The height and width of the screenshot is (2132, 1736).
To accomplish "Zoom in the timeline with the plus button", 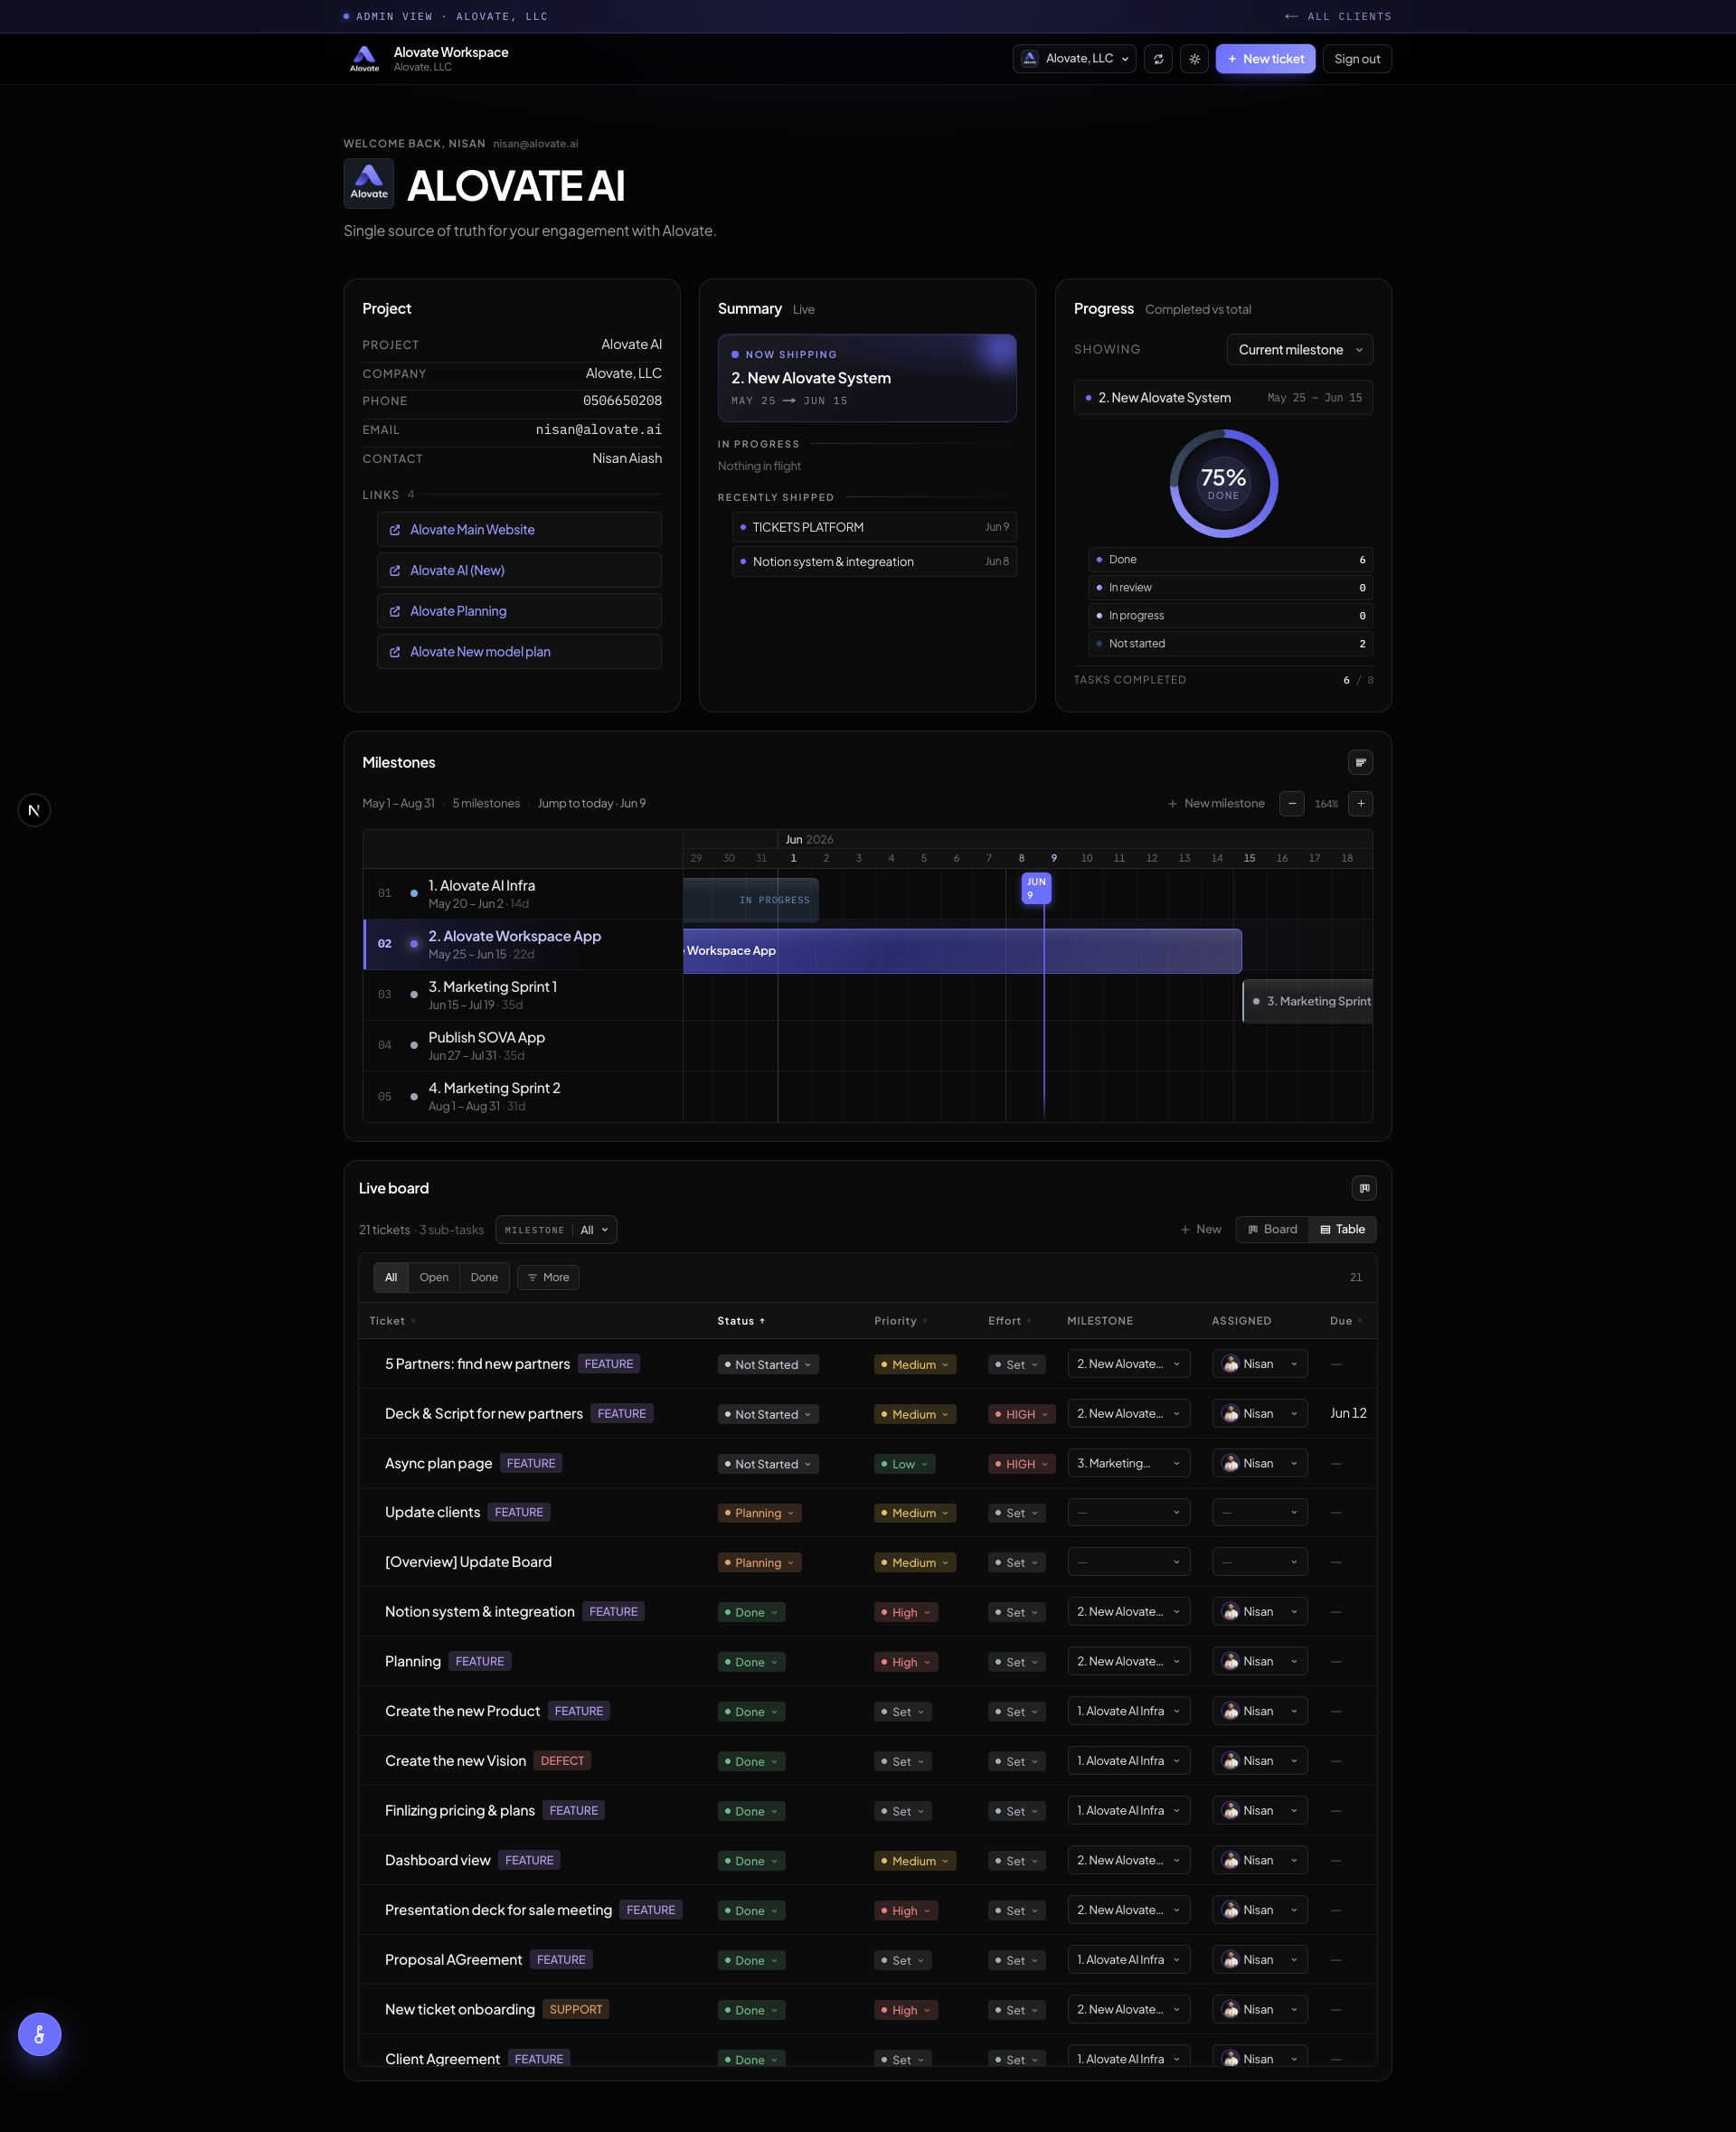I will pyautogui.click(x=1360, y=803).
